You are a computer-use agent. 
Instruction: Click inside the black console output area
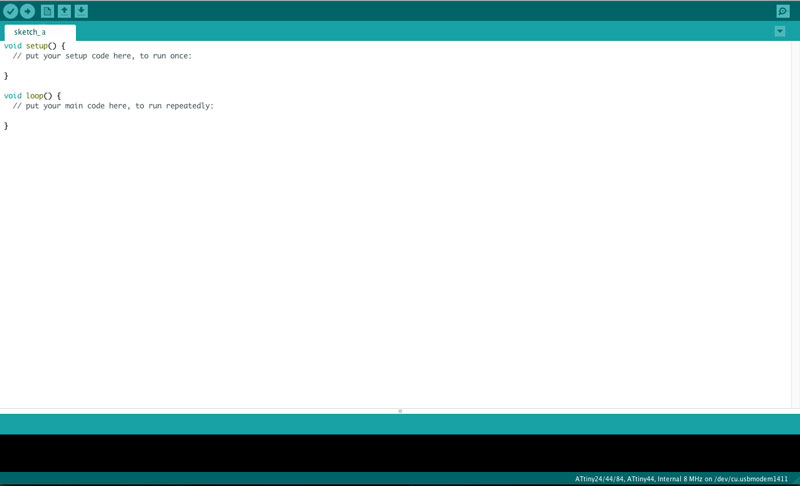400,453
